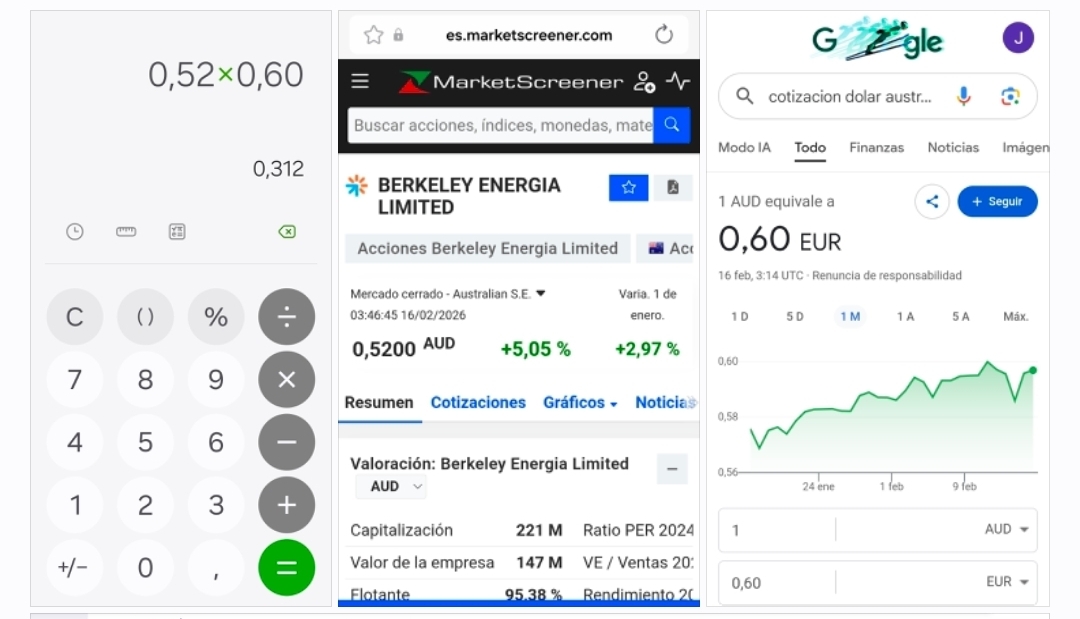
Task: Share the AUD to EUR quote
Action: tap(931, 202)
